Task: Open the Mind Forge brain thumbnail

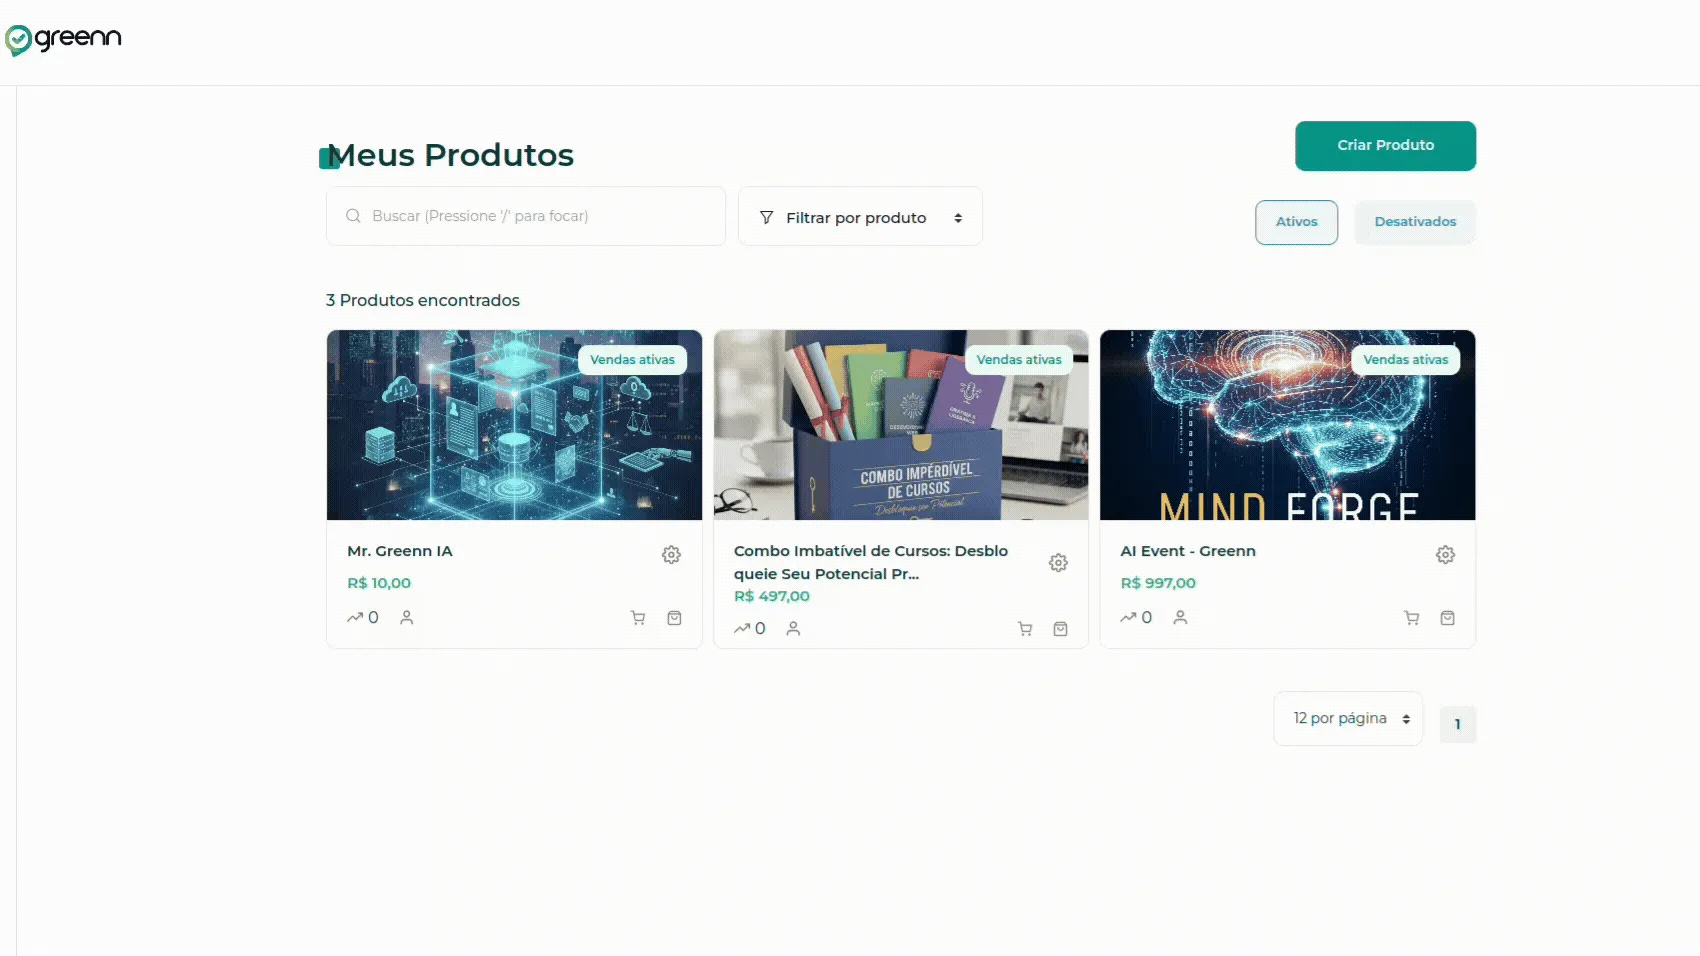Action: pyautogui.click(x=1288, y=425)
